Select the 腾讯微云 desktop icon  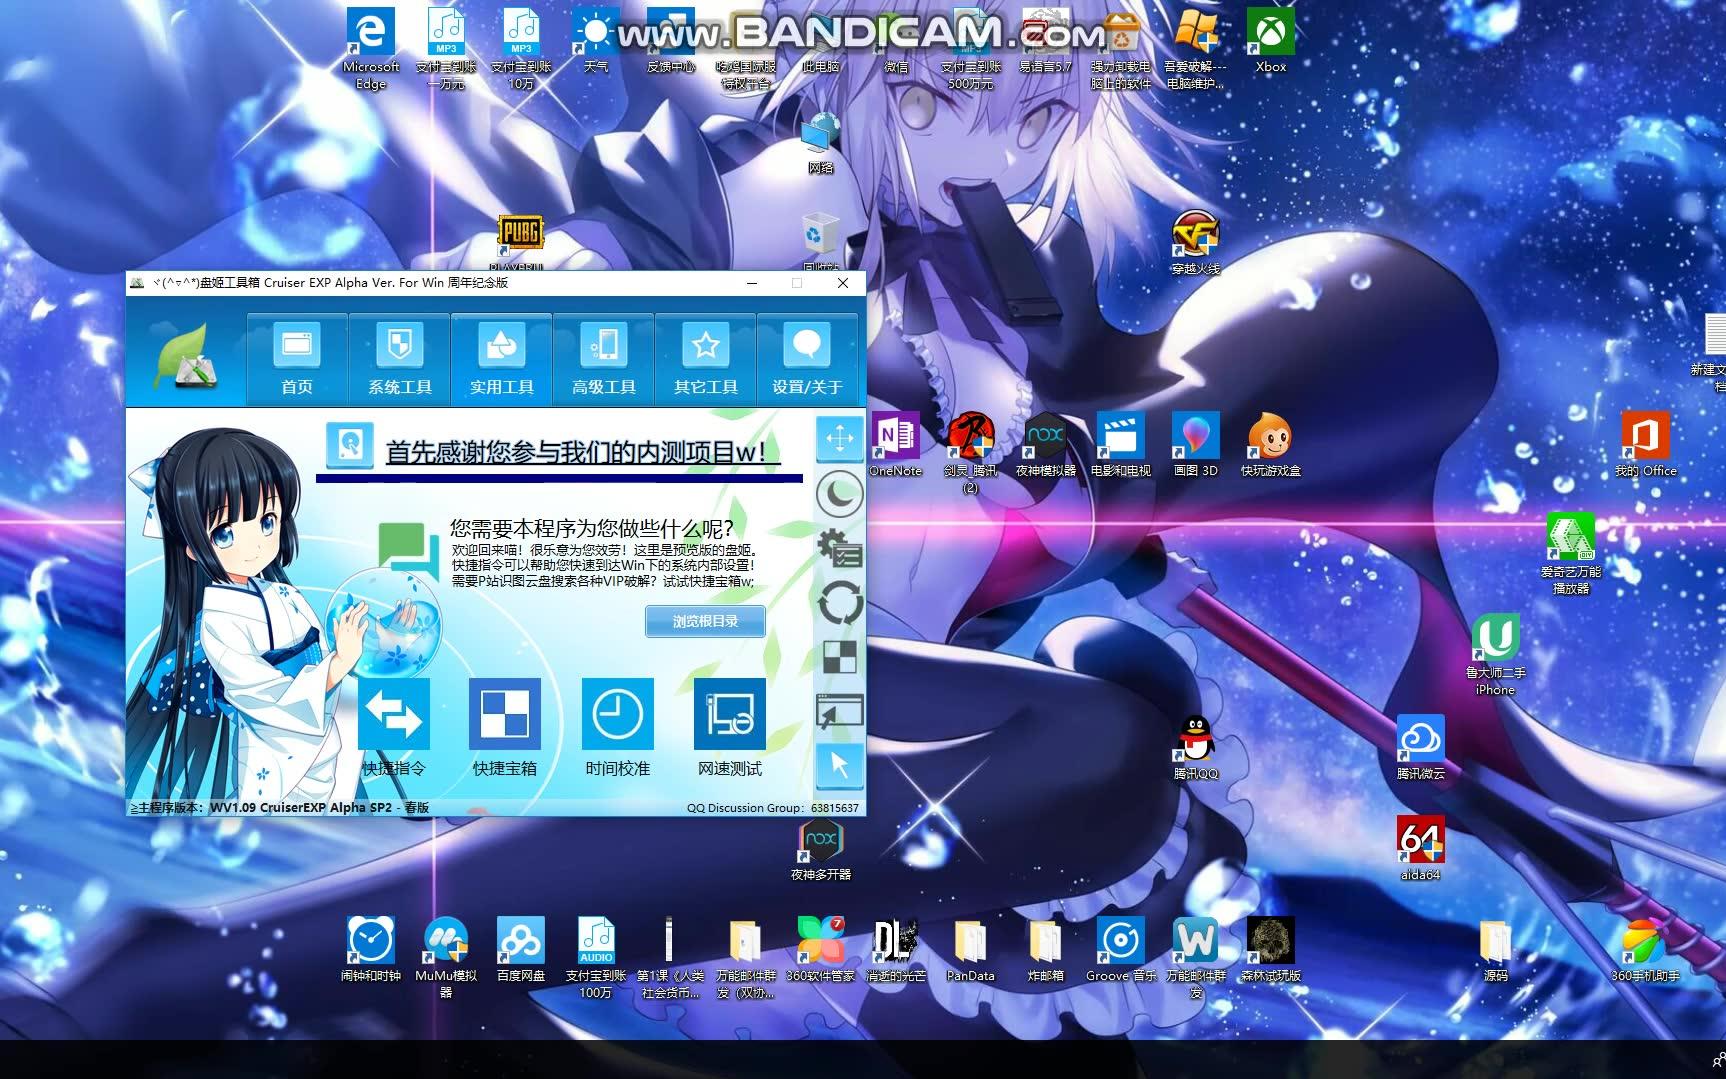tap(1421, 748)
